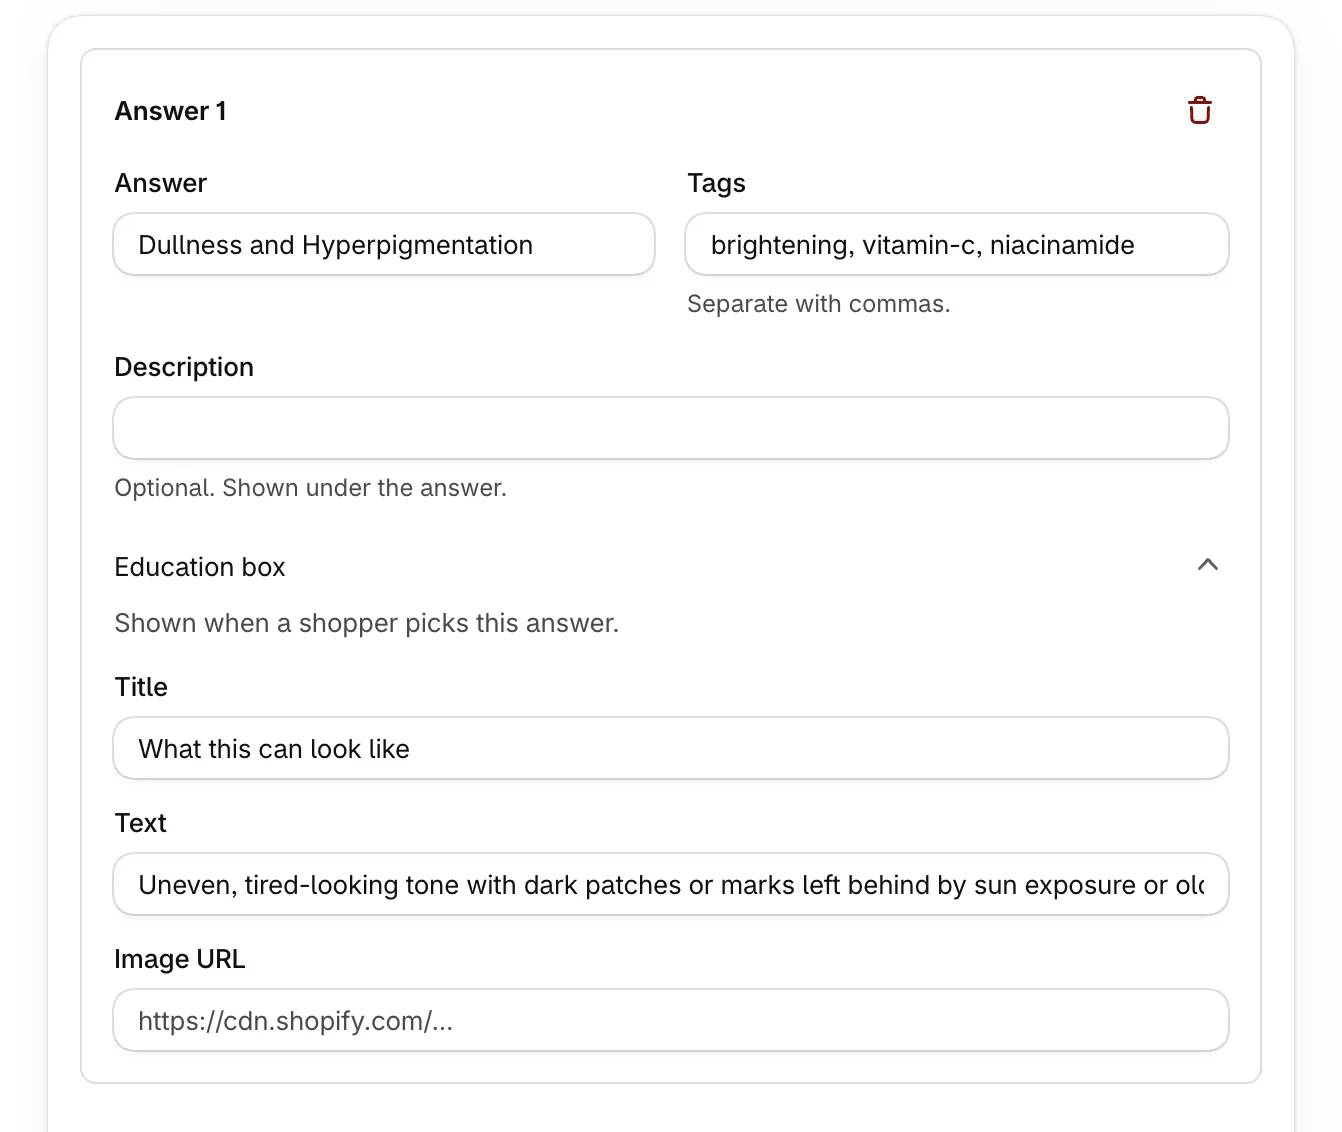The width and height of the screenshot is (1342, 1132).
Task: Delete Answer 1 with the trash icon
Action: click(x=1199, y=110)
